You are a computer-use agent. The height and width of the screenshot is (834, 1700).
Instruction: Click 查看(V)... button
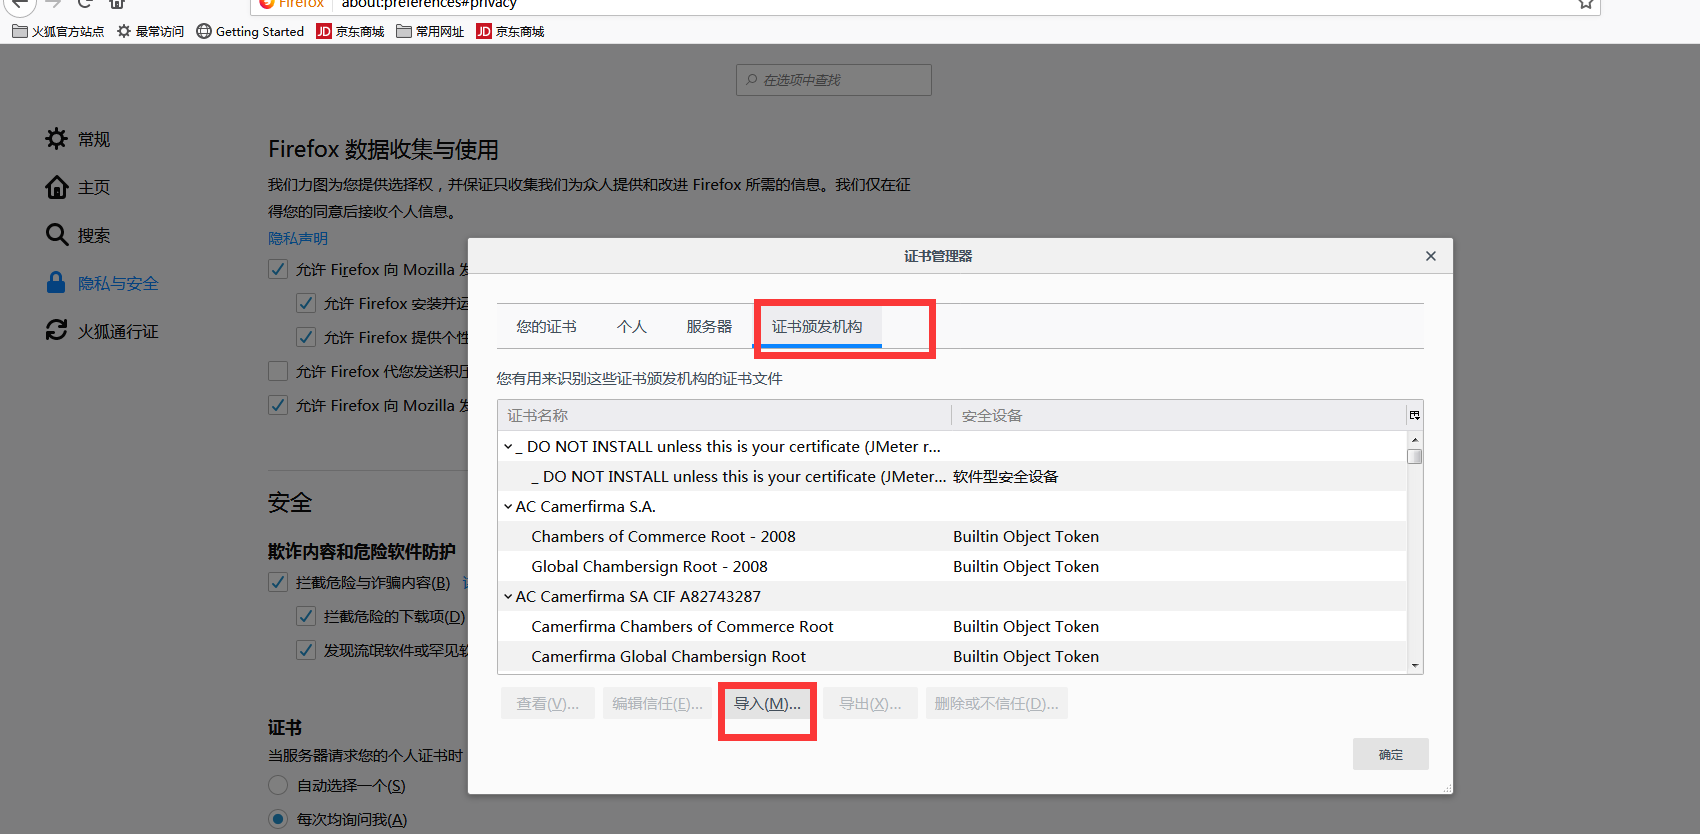coord(547,704)
